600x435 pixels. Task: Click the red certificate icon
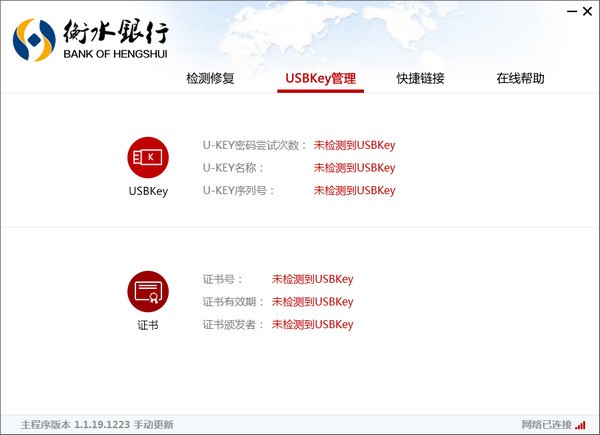[x=148, y=292]
